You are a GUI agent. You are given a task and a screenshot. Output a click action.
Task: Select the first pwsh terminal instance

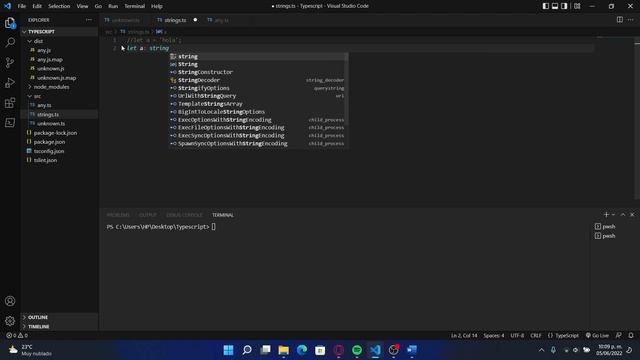(605, 227)
